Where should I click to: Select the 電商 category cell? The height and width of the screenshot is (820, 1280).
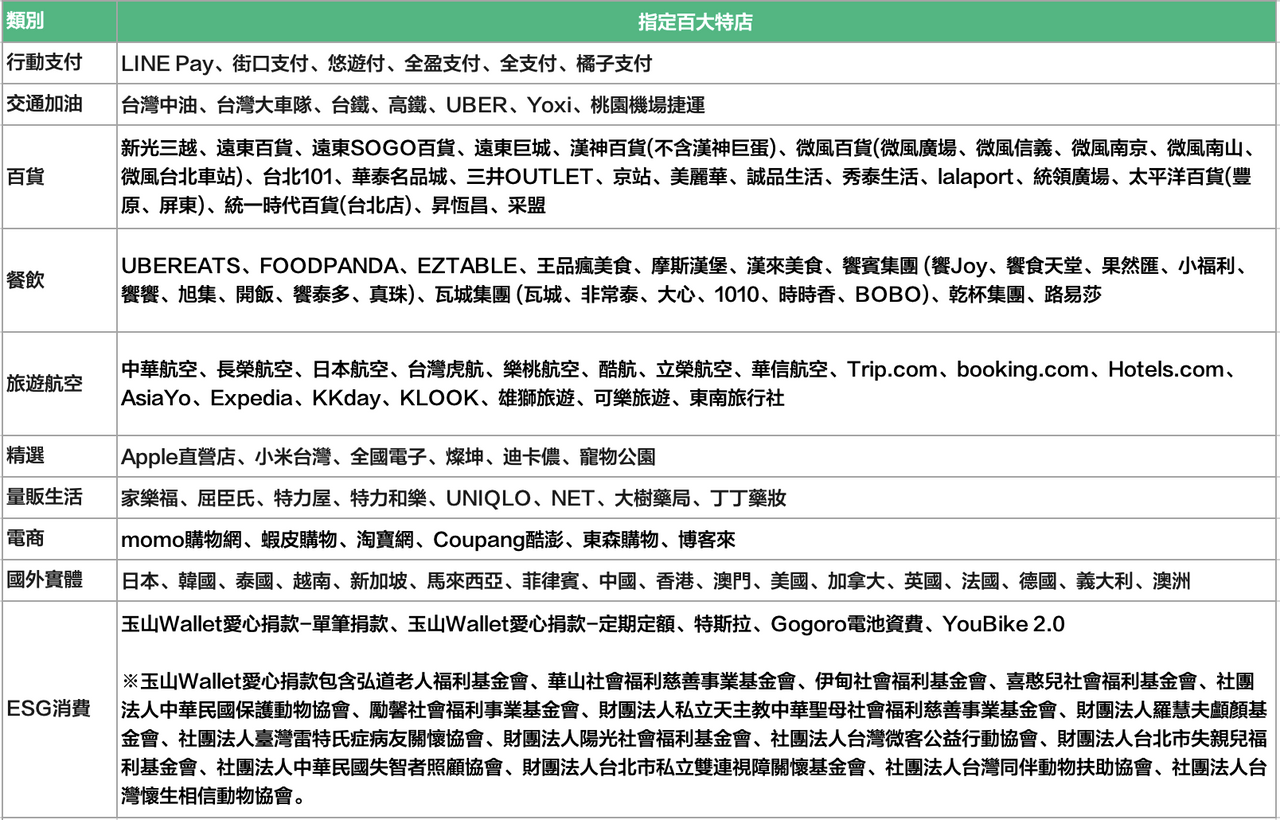point(58,539)
